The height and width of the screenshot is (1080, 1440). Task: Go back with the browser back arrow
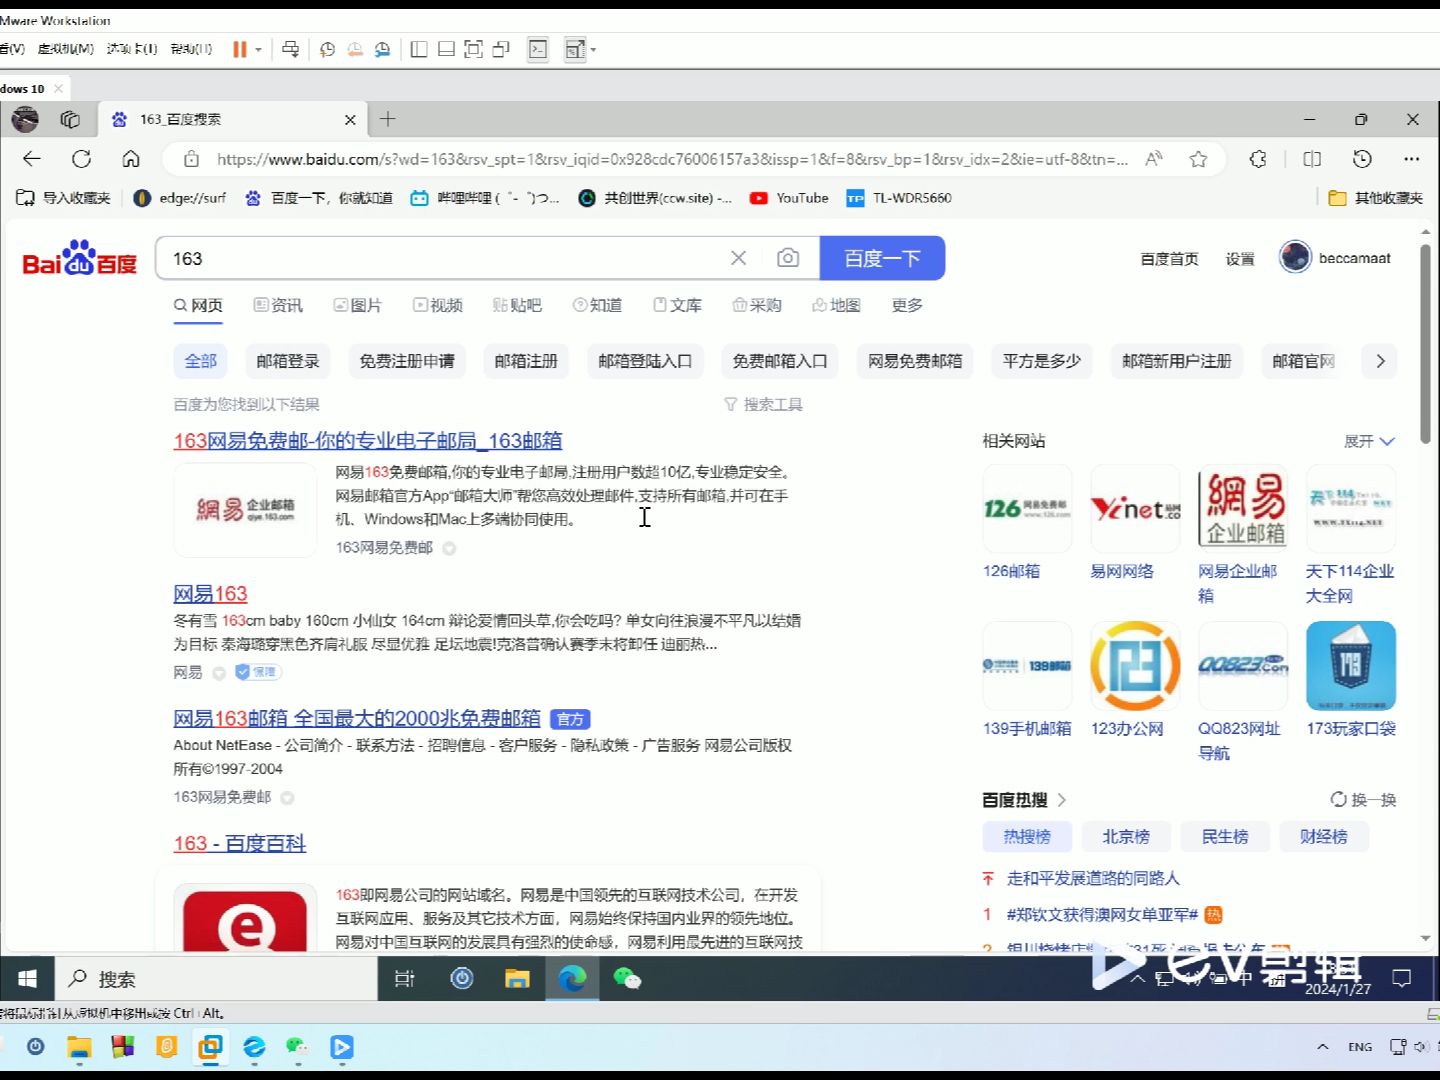[x=32, y=159]
